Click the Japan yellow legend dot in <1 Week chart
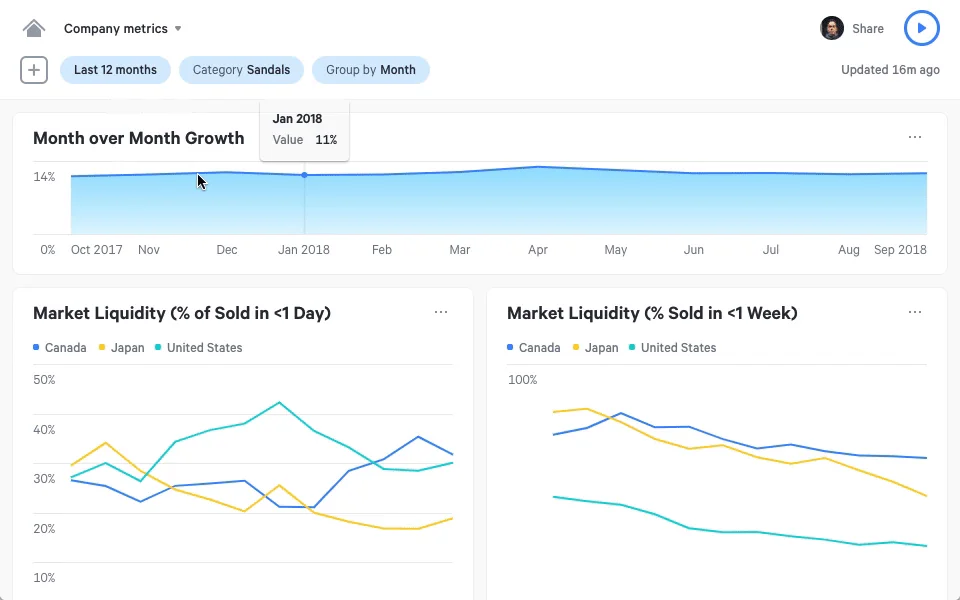This screenshot has height=600, width=960. [576, 348]
